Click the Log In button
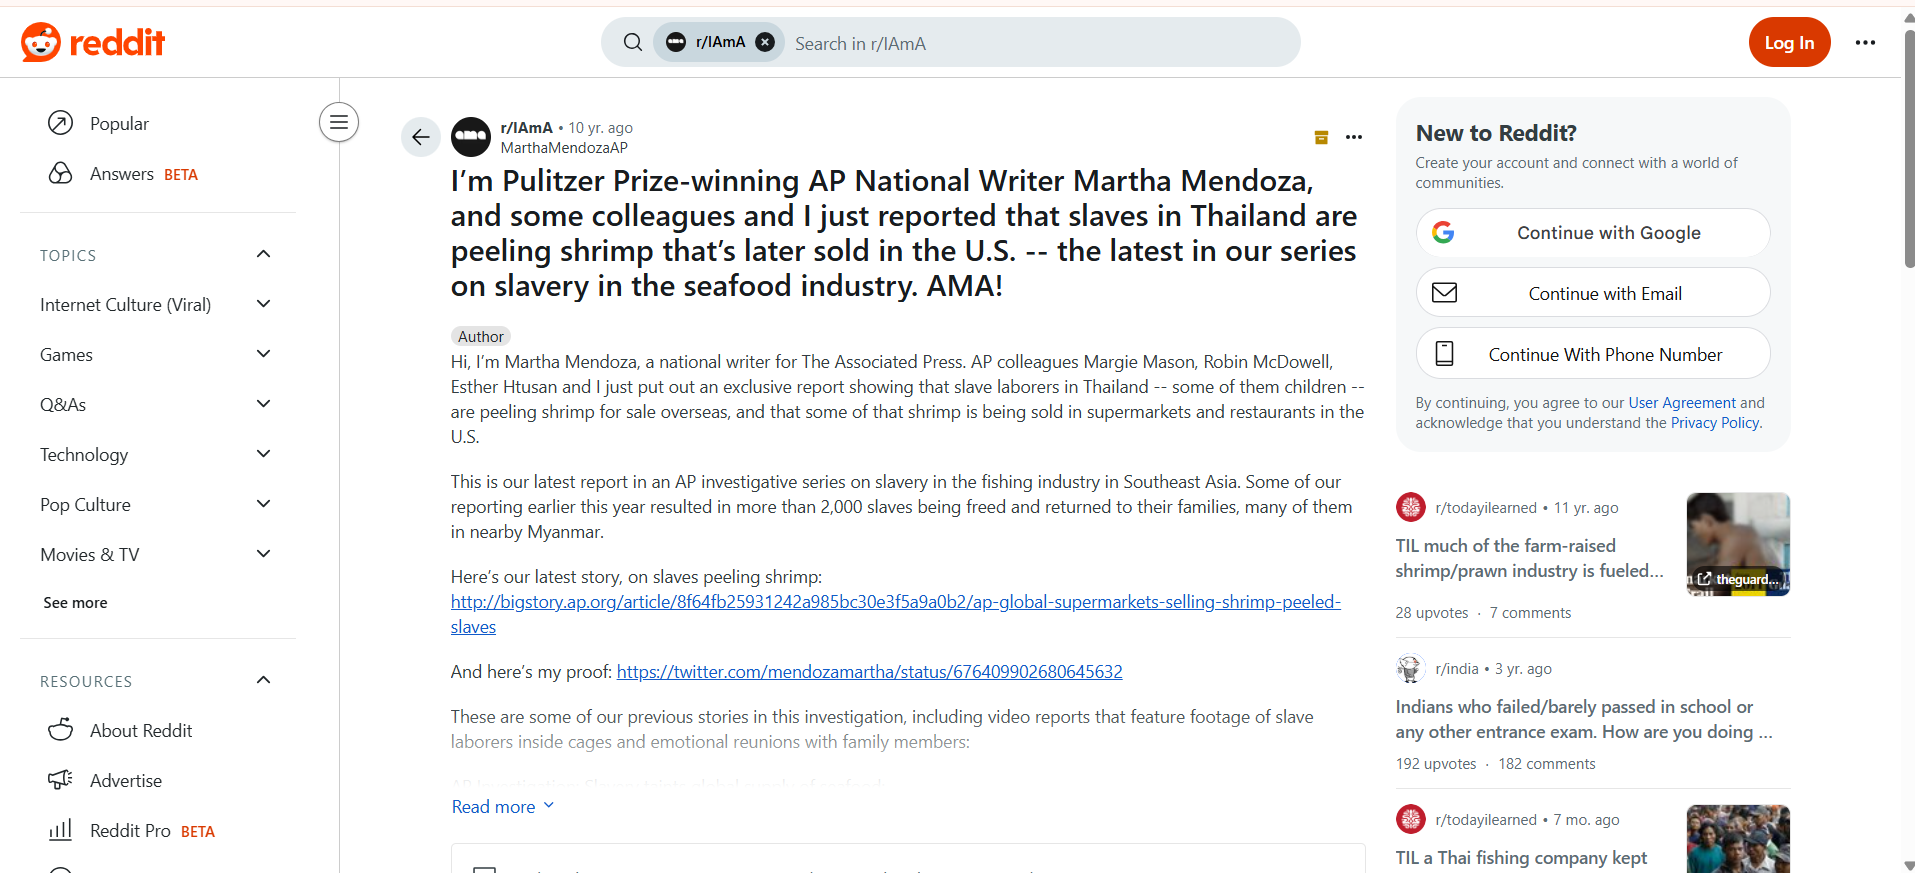 point(1789,42)
